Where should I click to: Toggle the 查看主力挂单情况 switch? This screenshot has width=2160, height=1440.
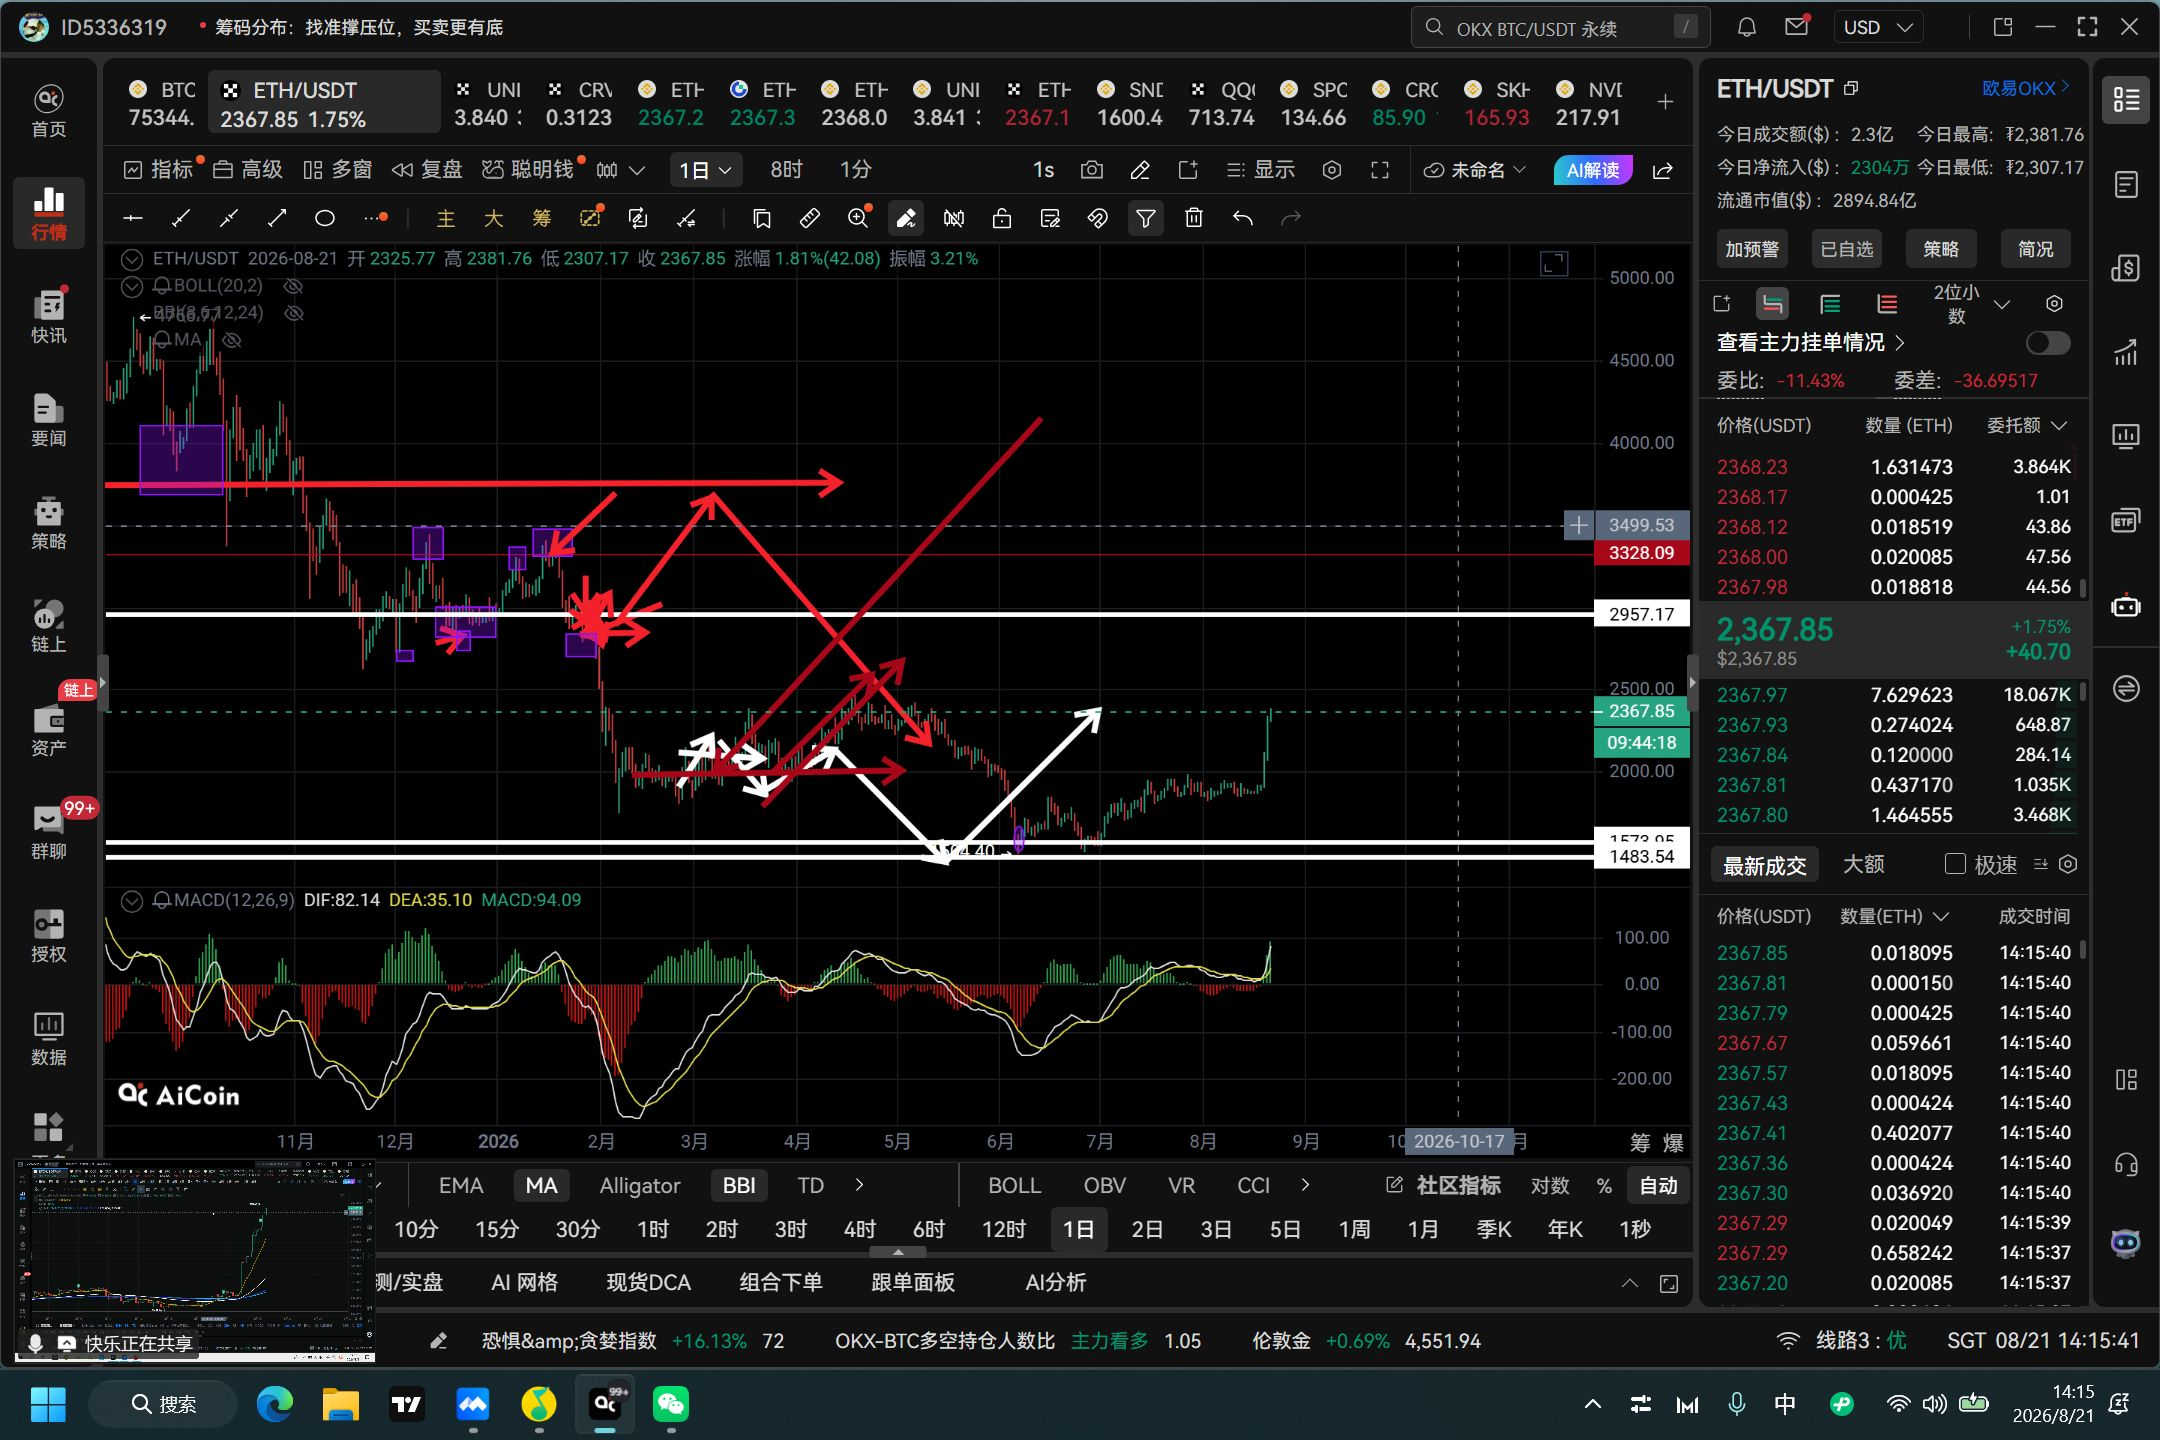coord(2047,343)
